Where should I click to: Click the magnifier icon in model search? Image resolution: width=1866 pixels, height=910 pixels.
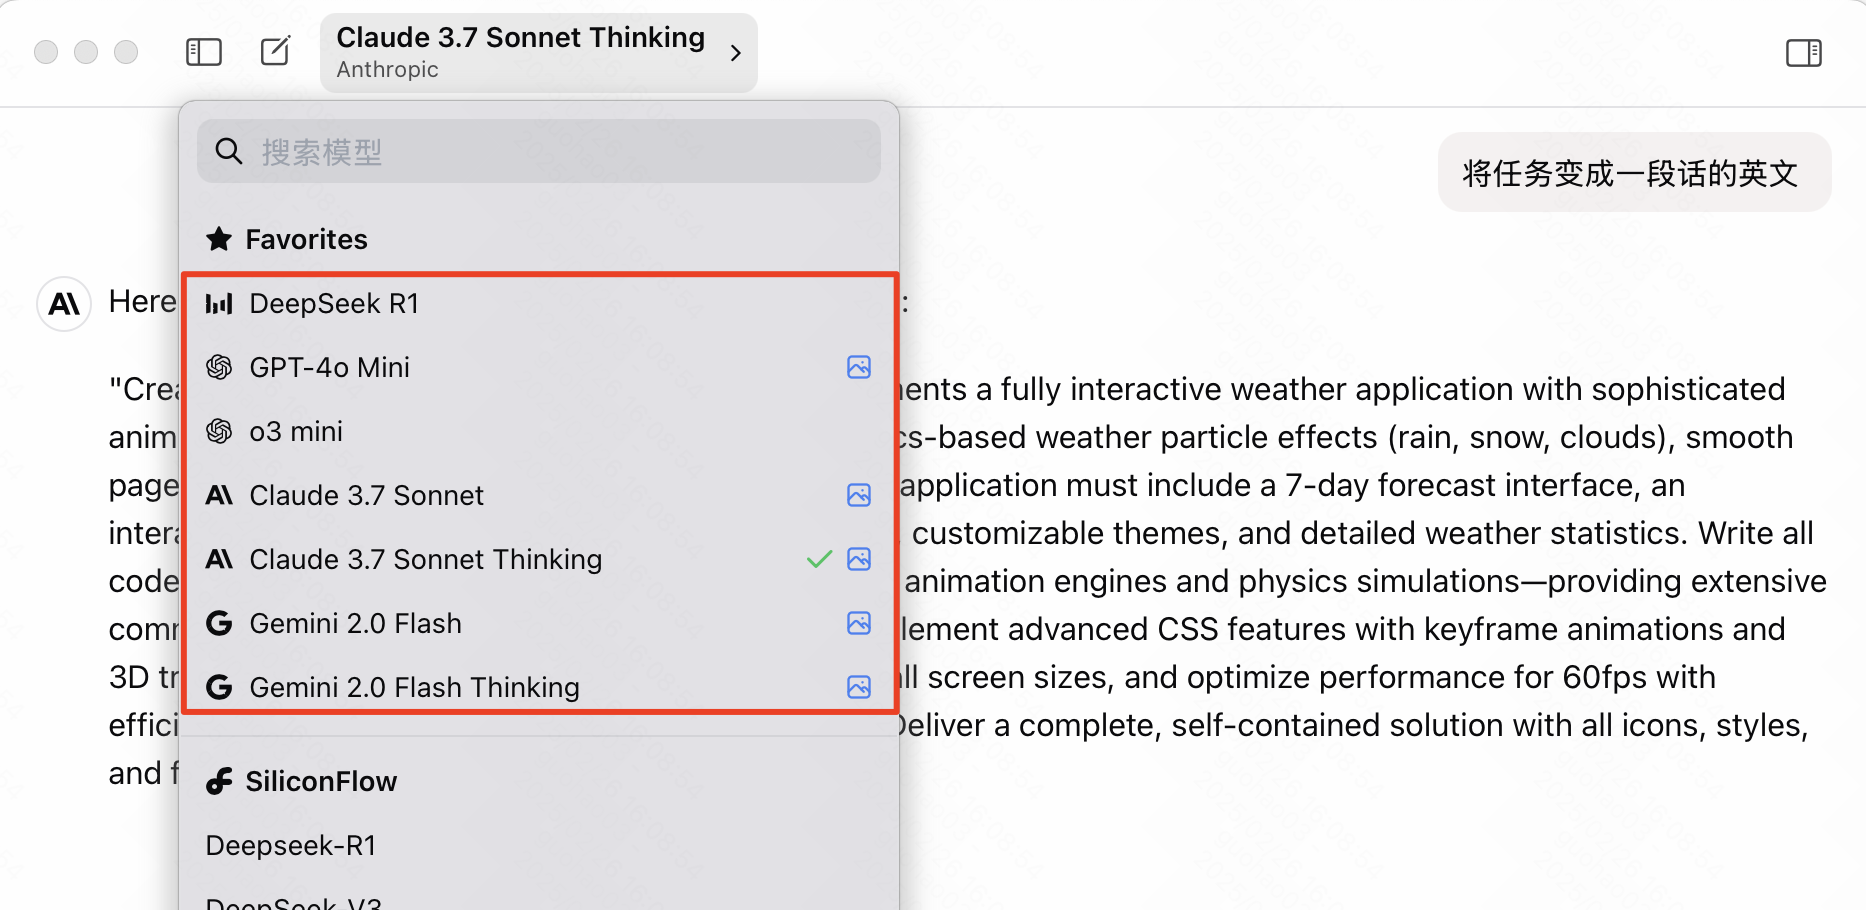229,151
